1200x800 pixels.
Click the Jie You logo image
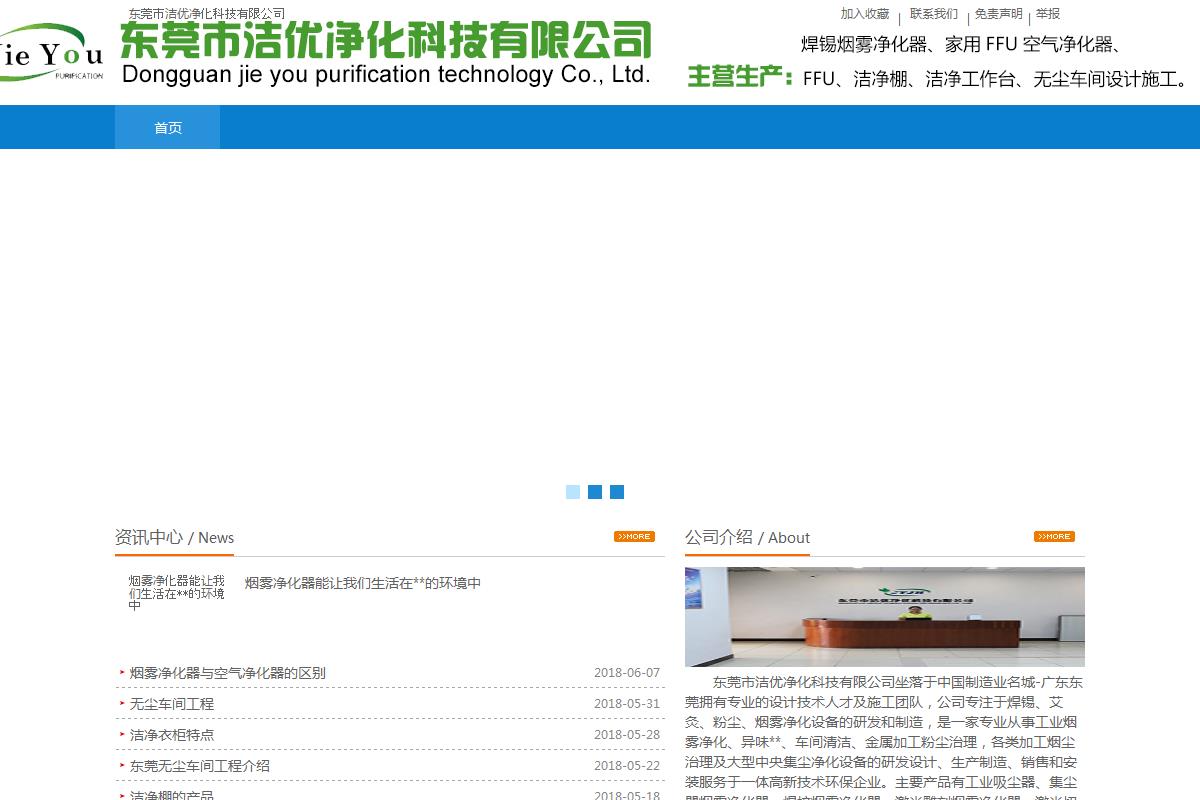52,54
